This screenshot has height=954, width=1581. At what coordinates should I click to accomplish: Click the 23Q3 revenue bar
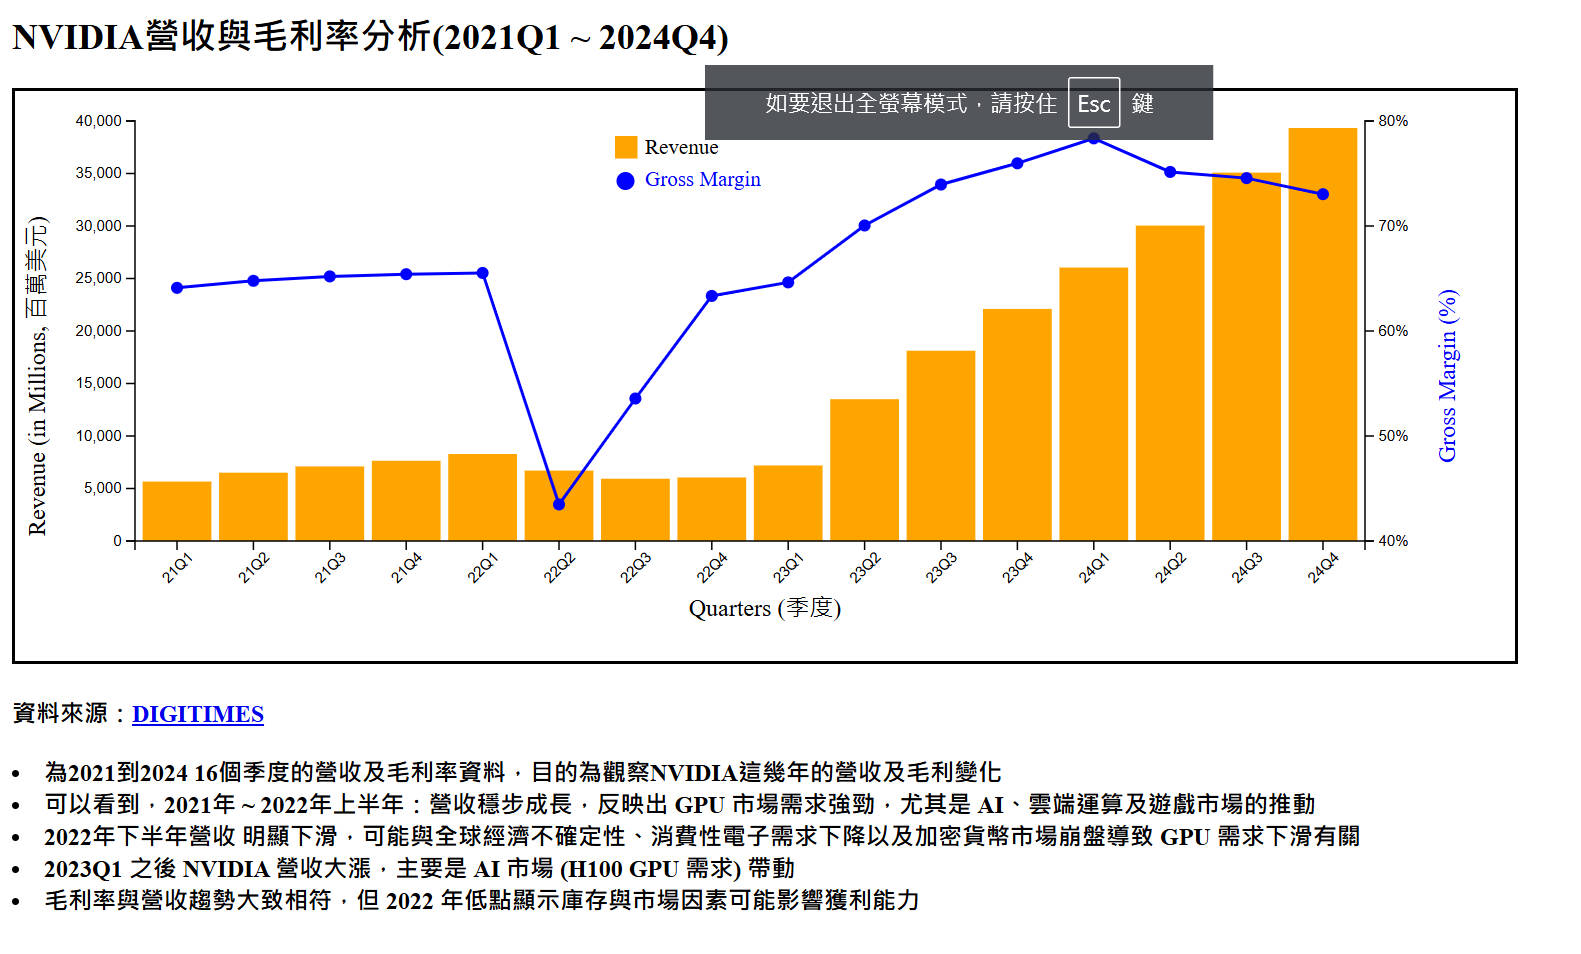941,446
